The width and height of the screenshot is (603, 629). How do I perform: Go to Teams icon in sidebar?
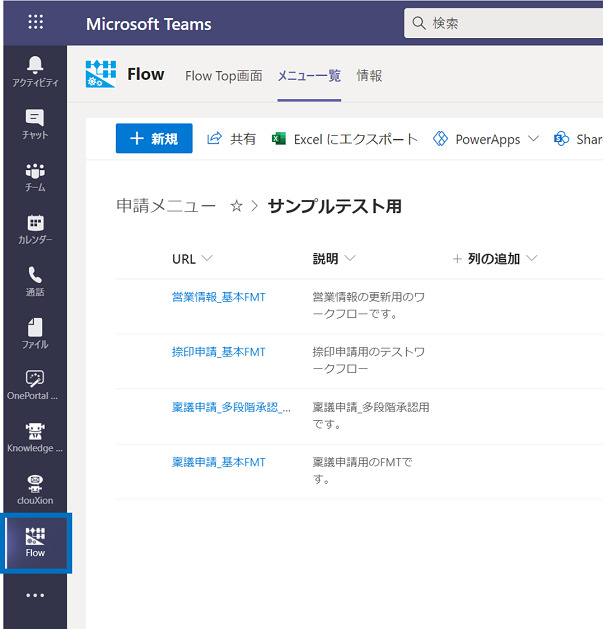[x=35, y=175]
